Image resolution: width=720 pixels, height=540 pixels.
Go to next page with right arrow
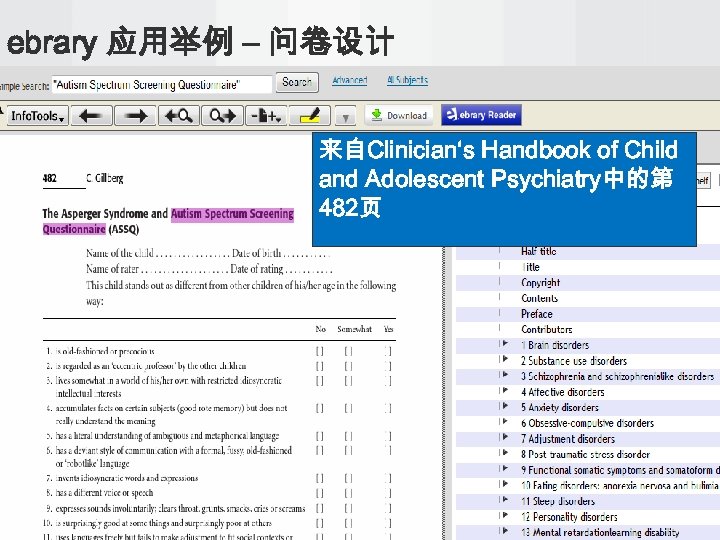(135, 116)
